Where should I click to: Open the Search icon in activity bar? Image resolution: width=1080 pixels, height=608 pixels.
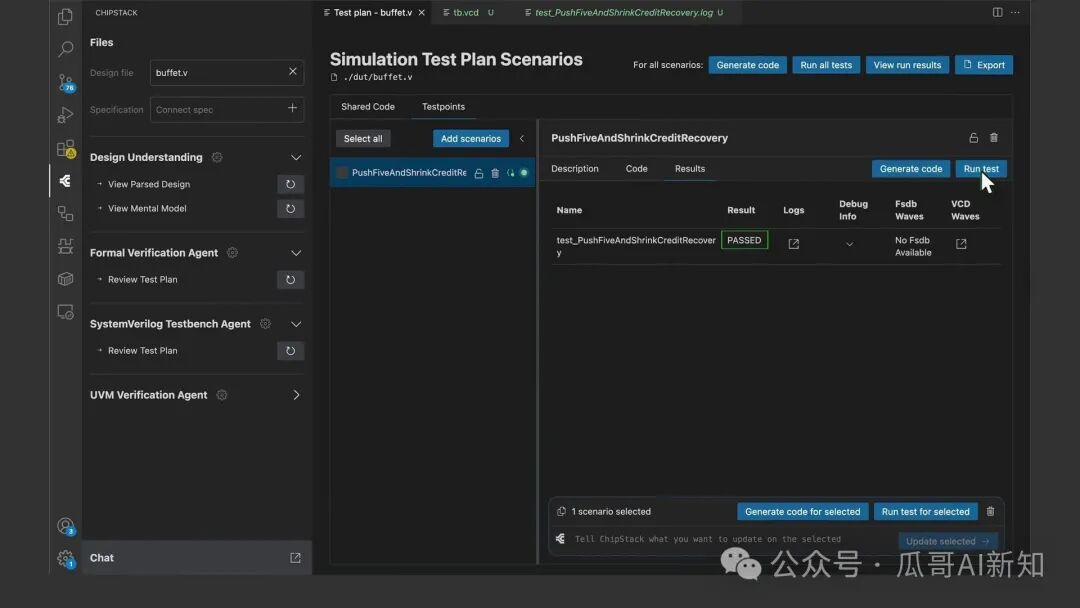click(x=65, y=49)
